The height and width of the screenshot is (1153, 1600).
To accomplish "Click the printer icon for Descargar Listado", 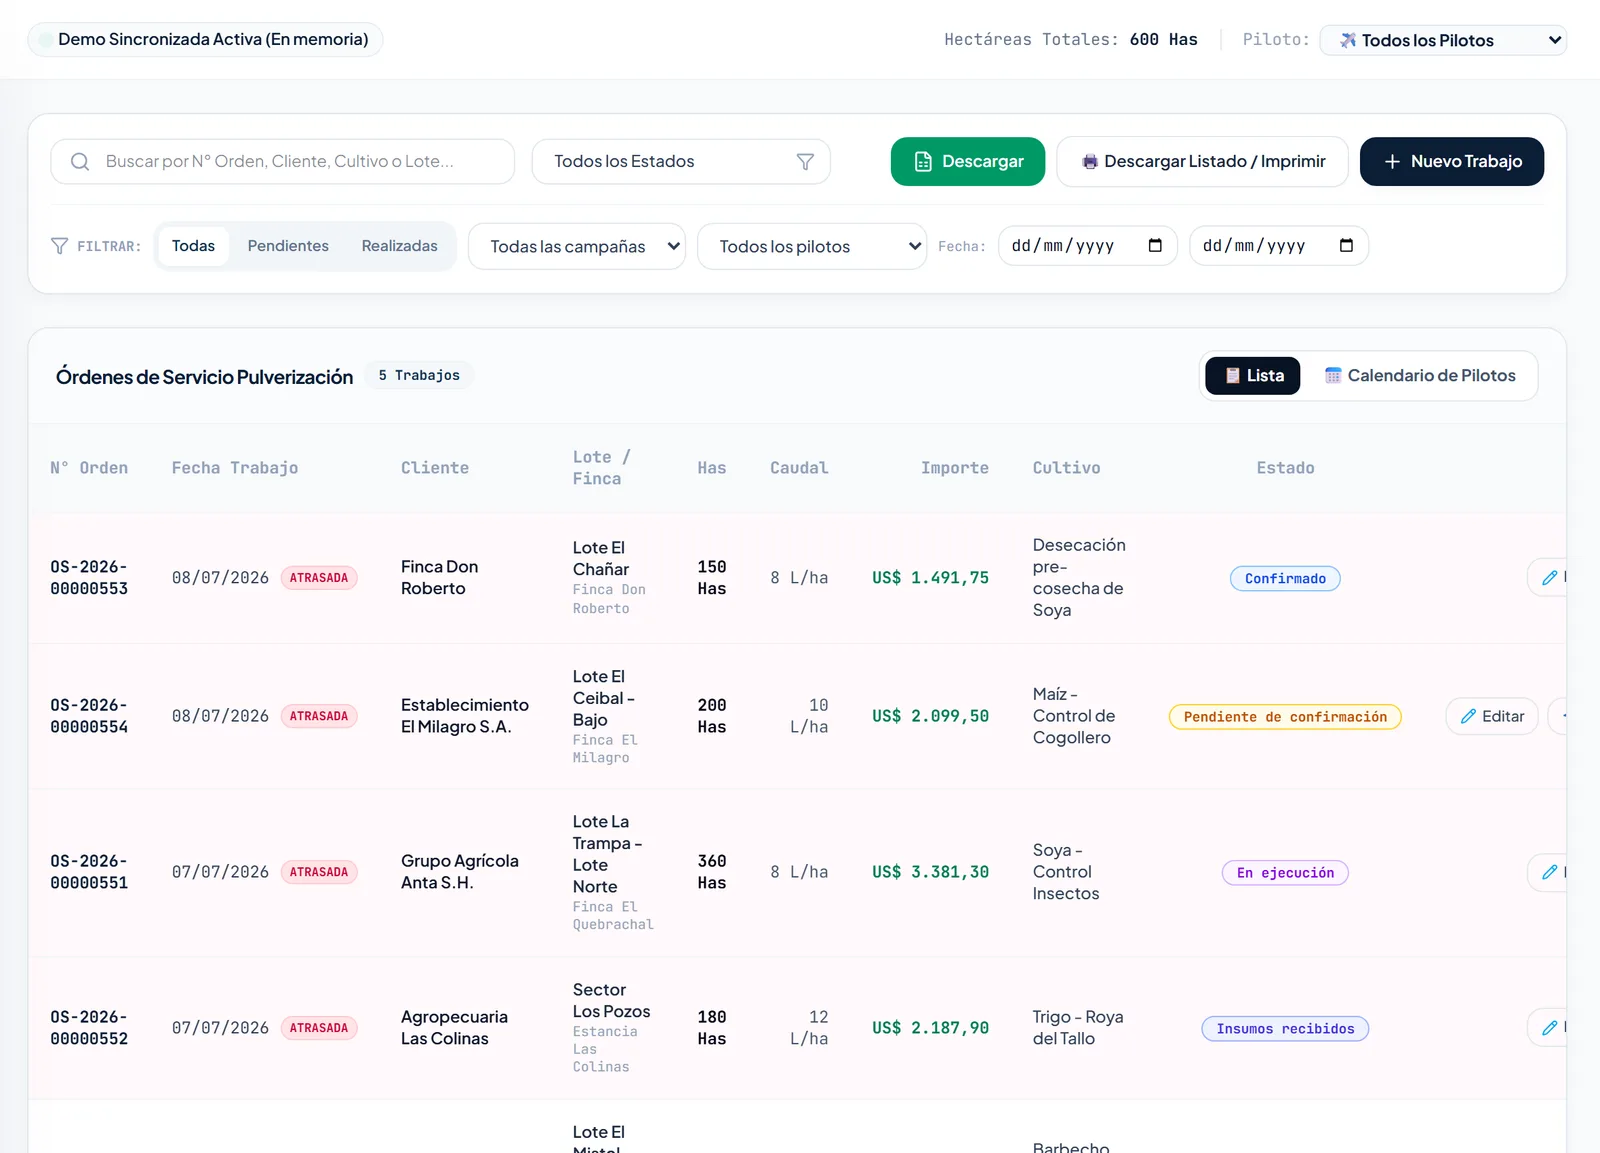I will tap(1090, 162).
